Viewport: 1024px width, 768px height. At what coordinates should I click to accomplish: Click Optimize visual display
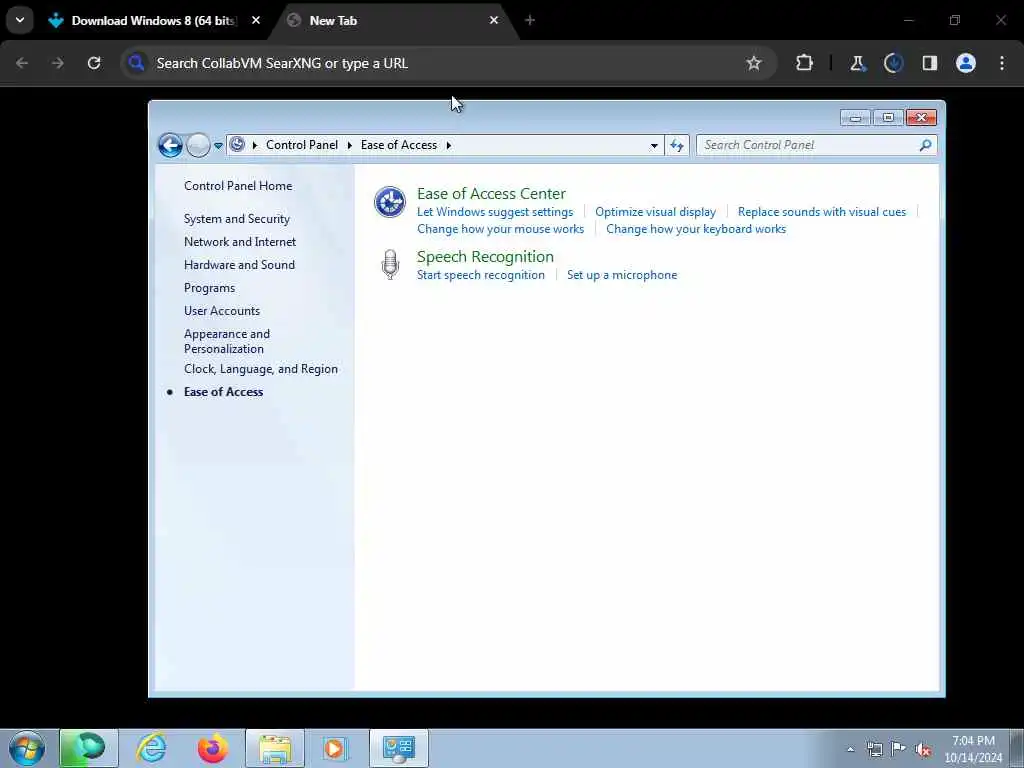[655, 212]
